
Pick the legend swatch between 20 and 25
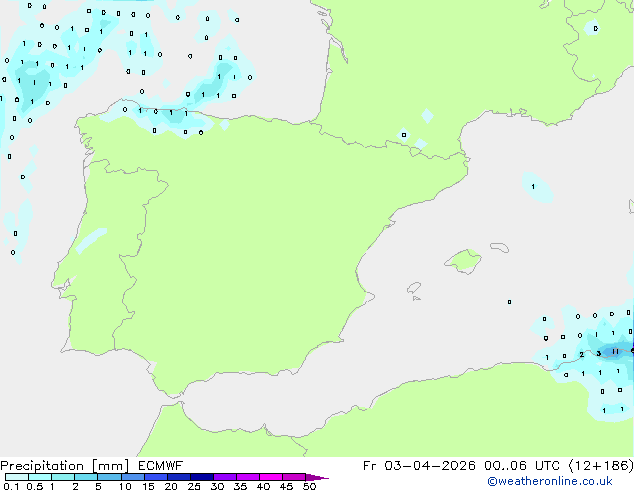click(x=178, y=477)
